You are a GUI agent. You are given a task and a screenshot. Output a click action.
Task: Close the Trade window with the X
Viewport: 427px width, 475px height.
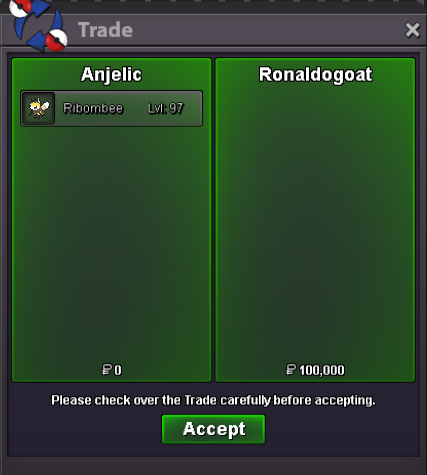[412, 30]
